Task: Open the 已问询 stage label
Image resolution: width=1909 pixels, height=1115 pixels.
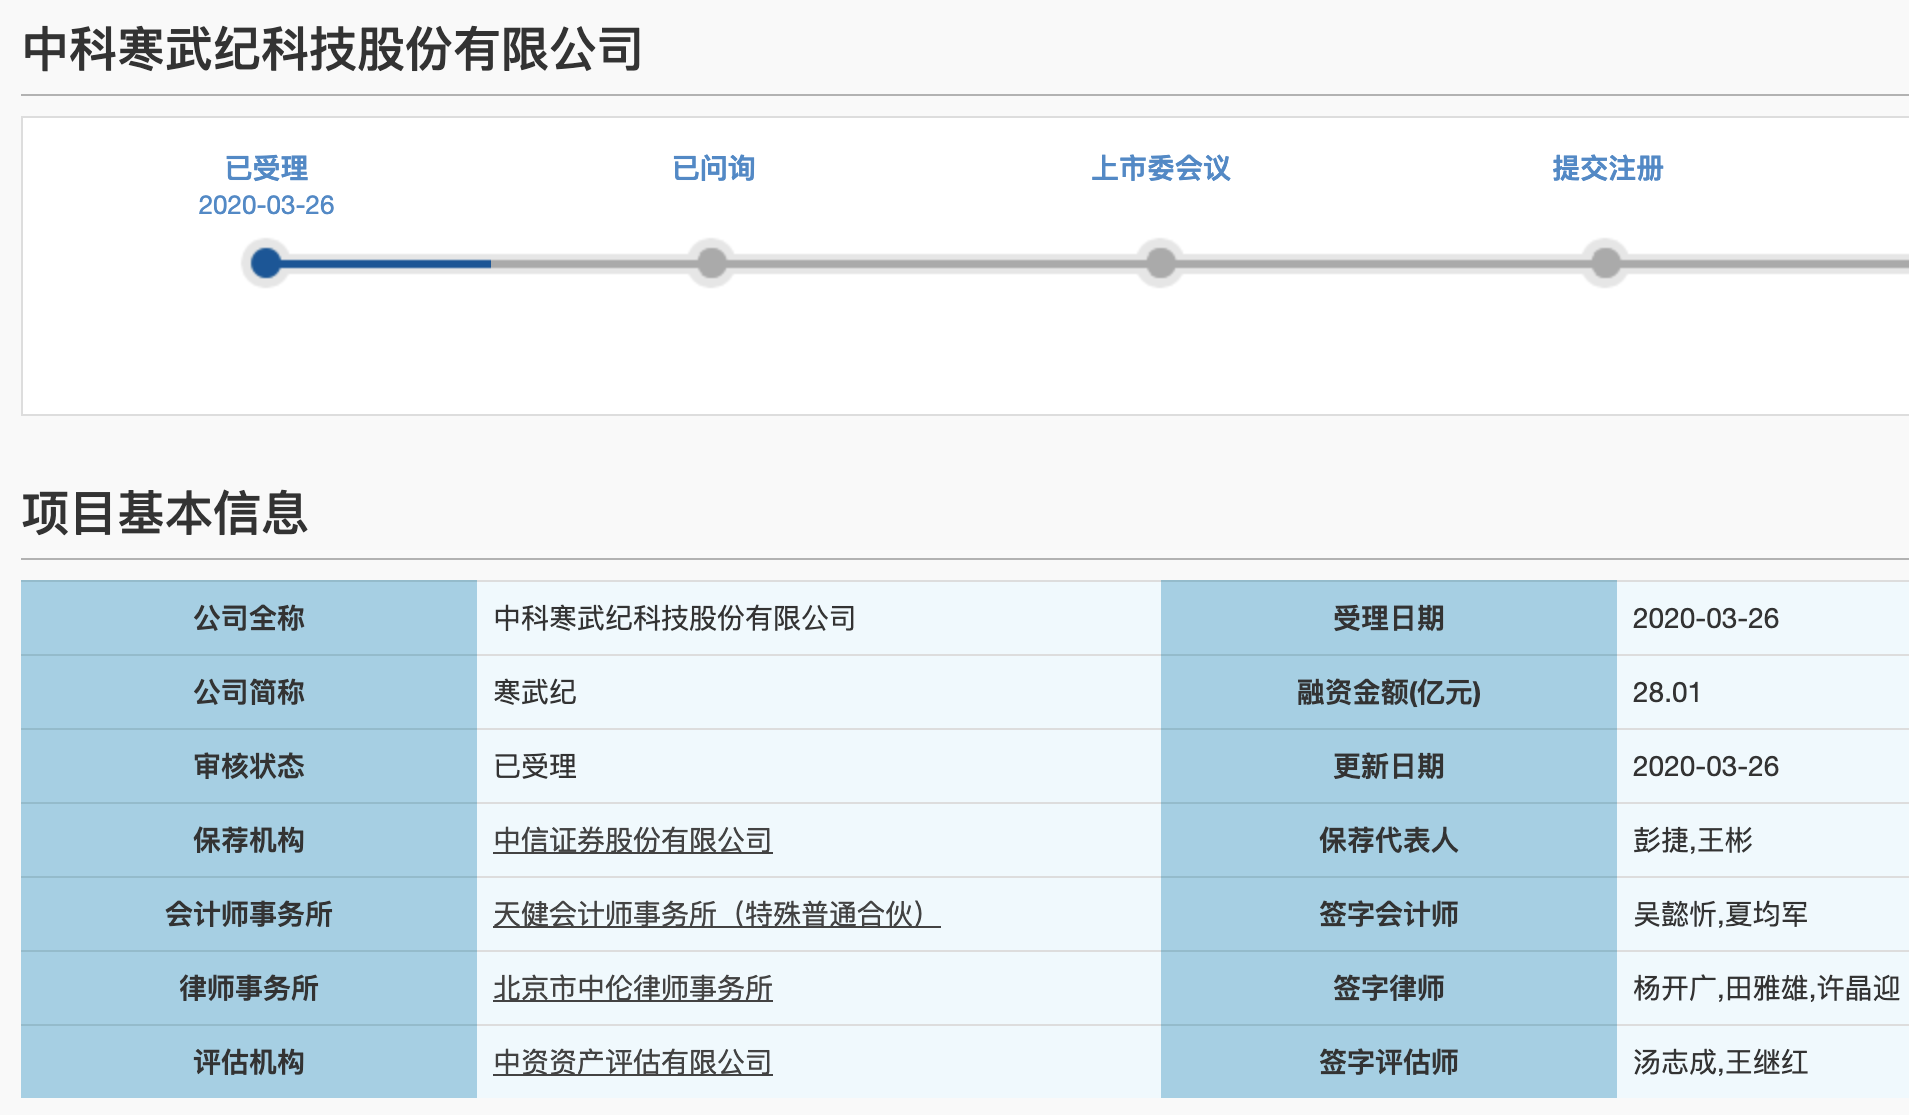Action: (x=713, y=168)
